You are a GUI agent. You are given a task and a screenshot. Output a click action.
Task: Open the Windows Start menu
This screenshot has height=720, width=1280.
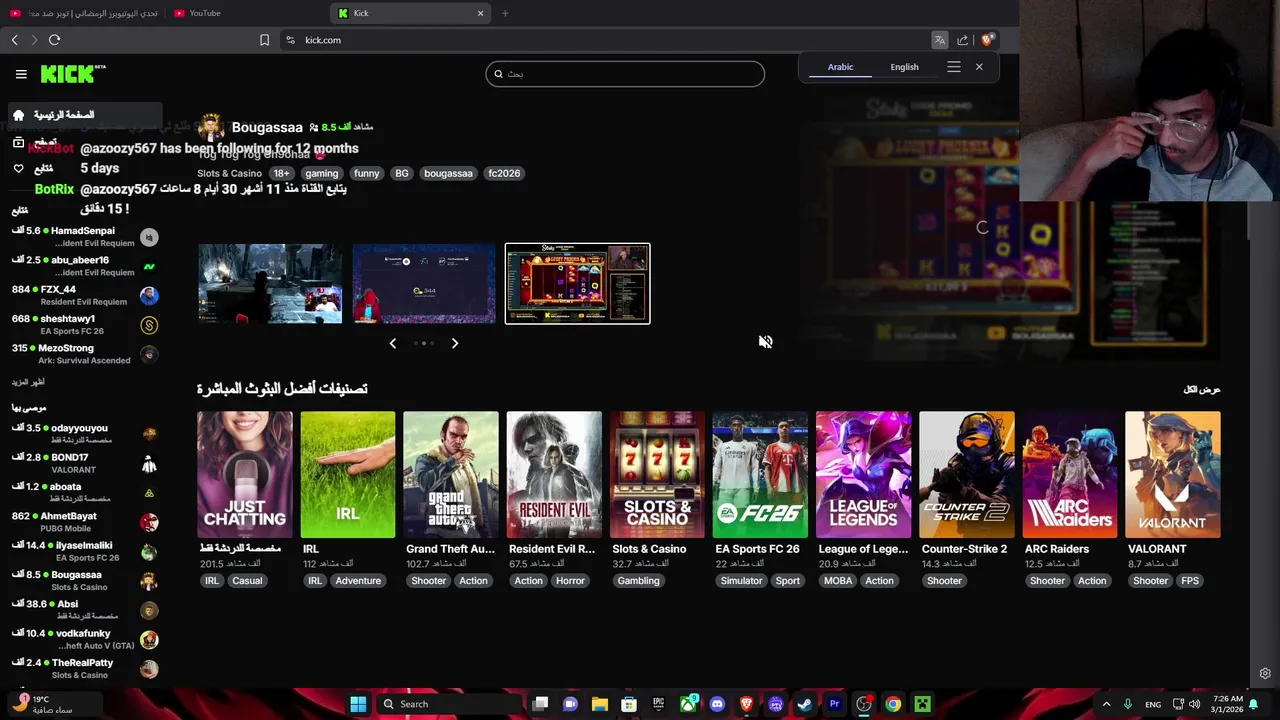tap(358, 704)
